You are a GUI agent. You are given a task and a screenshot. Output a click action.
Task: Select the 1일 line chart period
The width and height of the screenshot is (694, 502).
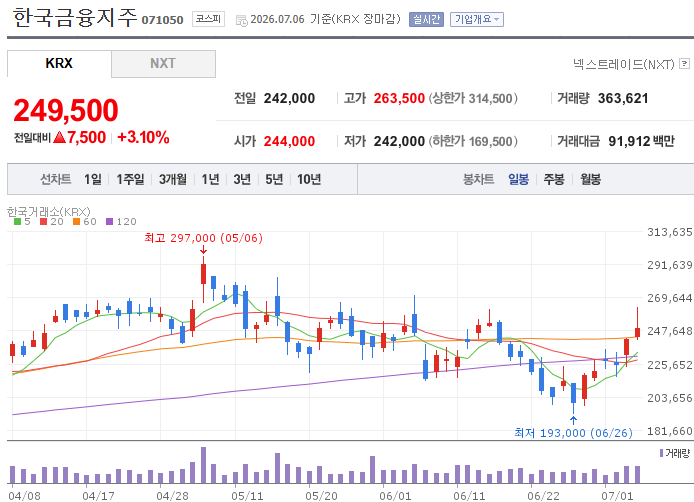[93, 179]
